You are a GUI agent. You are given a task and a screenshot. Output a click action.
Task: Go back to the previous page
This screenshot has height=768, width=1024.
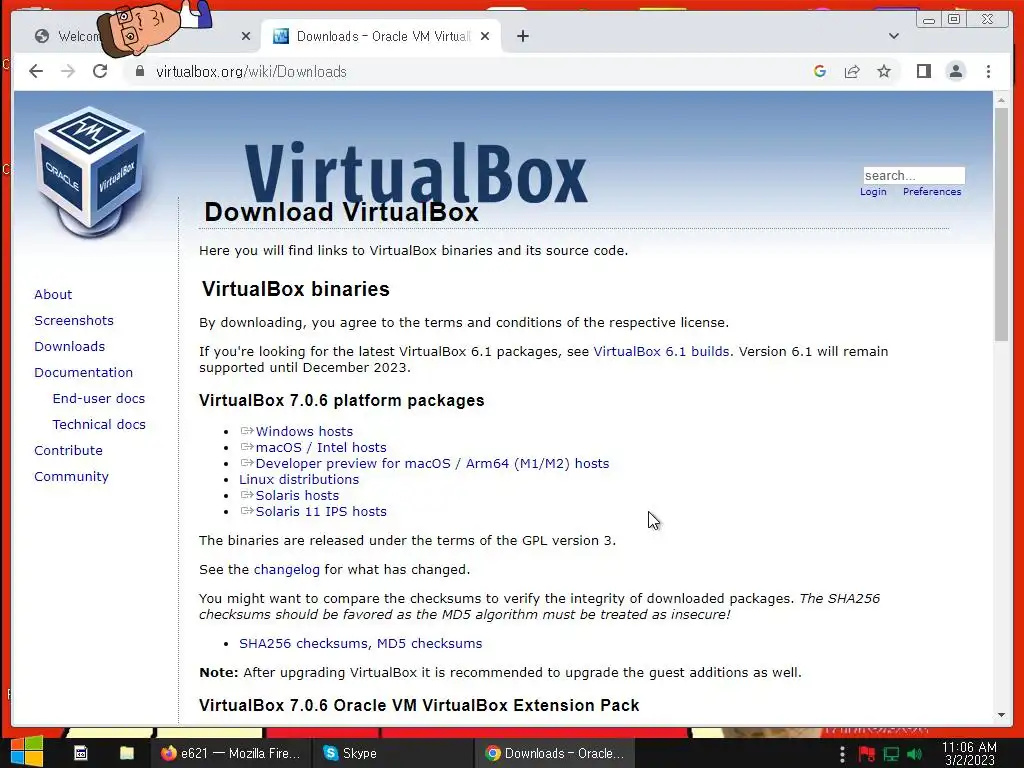pyautogui.click(x=36, y=71)
